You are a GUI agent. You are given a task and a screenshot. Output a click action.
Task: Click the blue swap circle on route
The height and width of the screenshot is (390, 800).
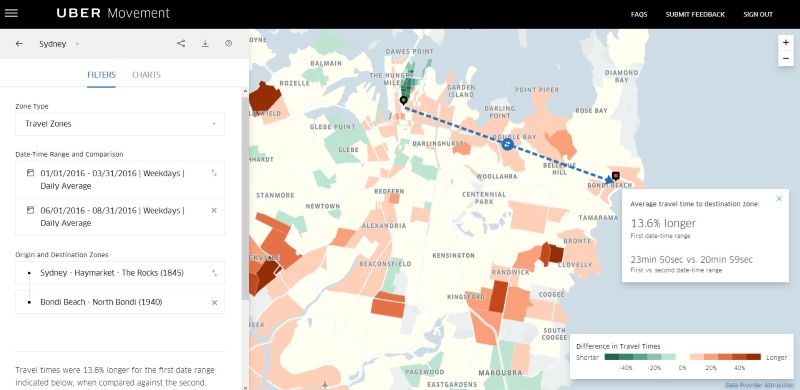507,144
